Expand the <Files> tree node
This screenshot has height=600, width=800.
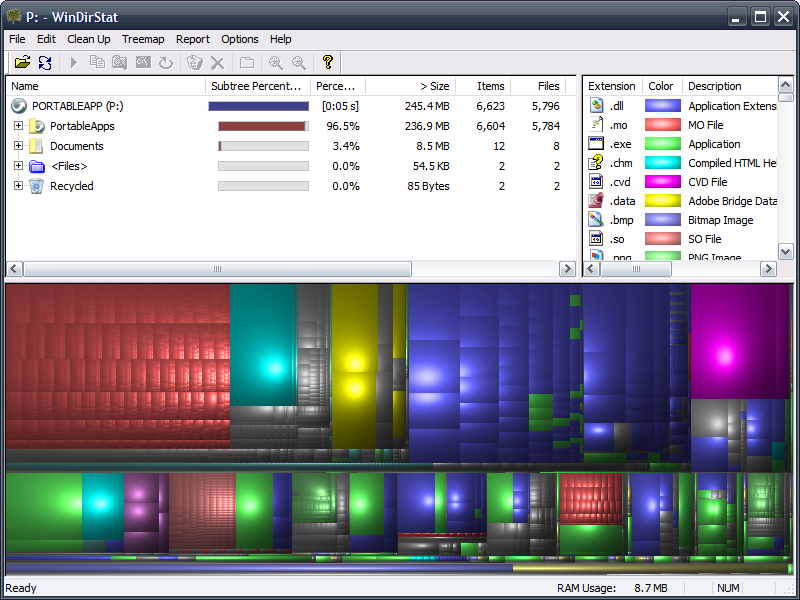18,165
